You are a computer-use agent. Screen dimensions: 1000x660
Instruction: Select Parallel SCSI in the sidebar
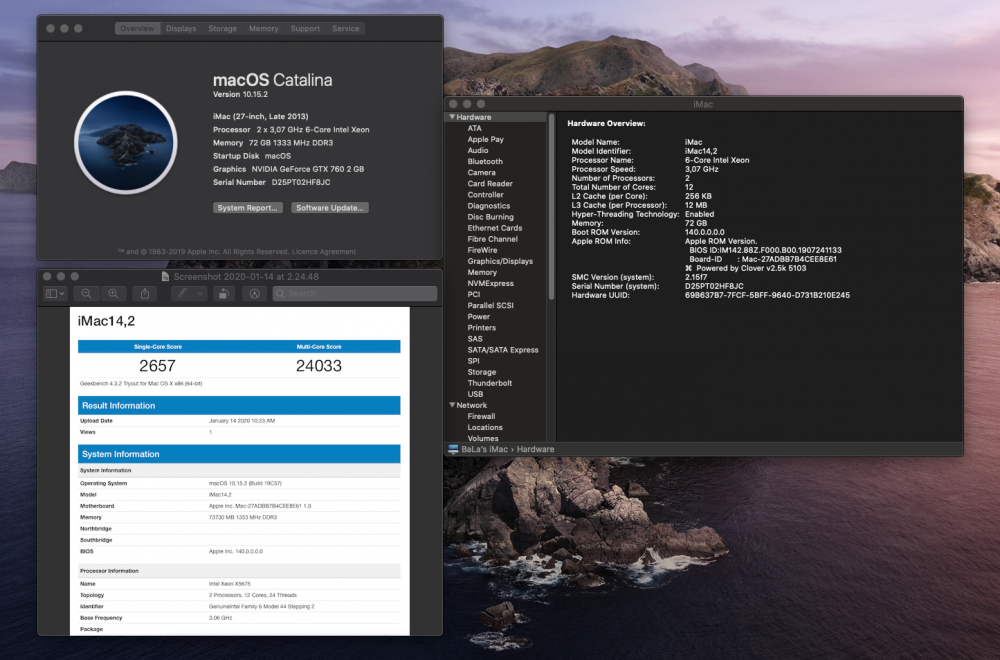click(490, 305)
